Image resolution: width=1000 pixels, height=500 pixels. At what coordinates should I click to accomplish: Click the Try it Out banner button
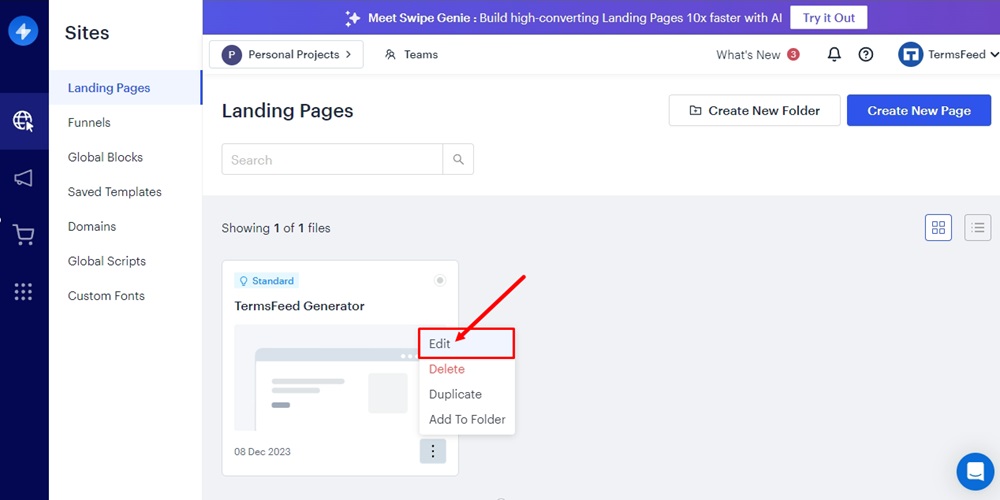828,18
